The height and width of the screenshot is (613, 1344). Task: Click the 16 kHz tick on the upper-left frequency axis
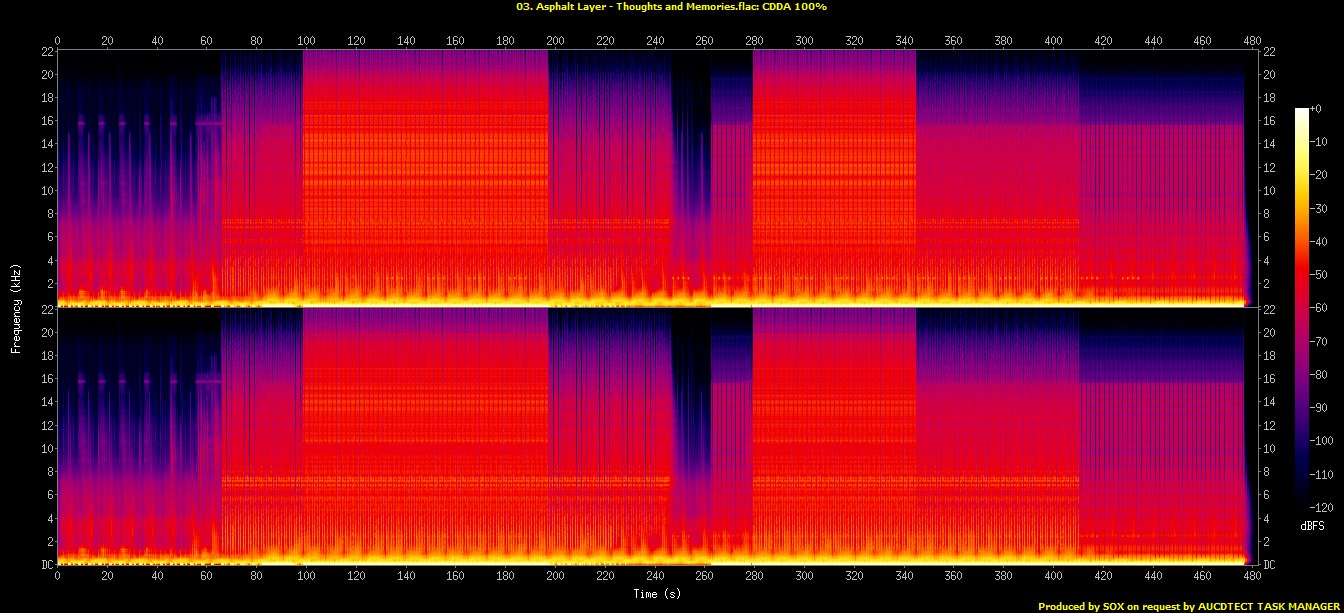pyautogui.click(x=47, y=121)
